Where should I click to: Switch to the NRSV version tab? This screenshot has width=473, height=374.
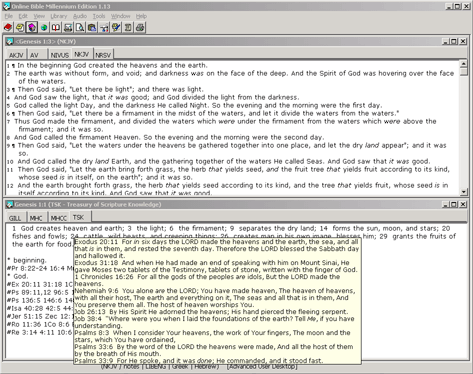[103, 55]
